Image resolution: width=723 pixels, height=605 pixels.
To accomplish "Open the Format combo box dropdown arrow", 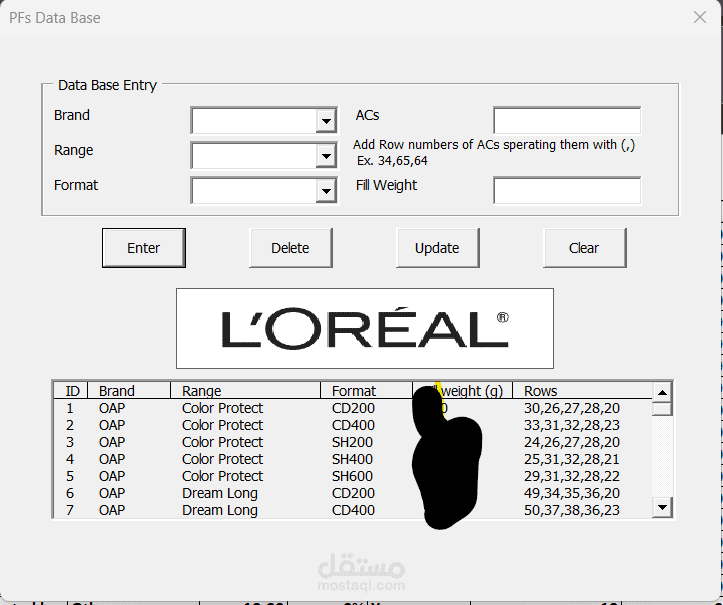I will [x=326, y=191].
